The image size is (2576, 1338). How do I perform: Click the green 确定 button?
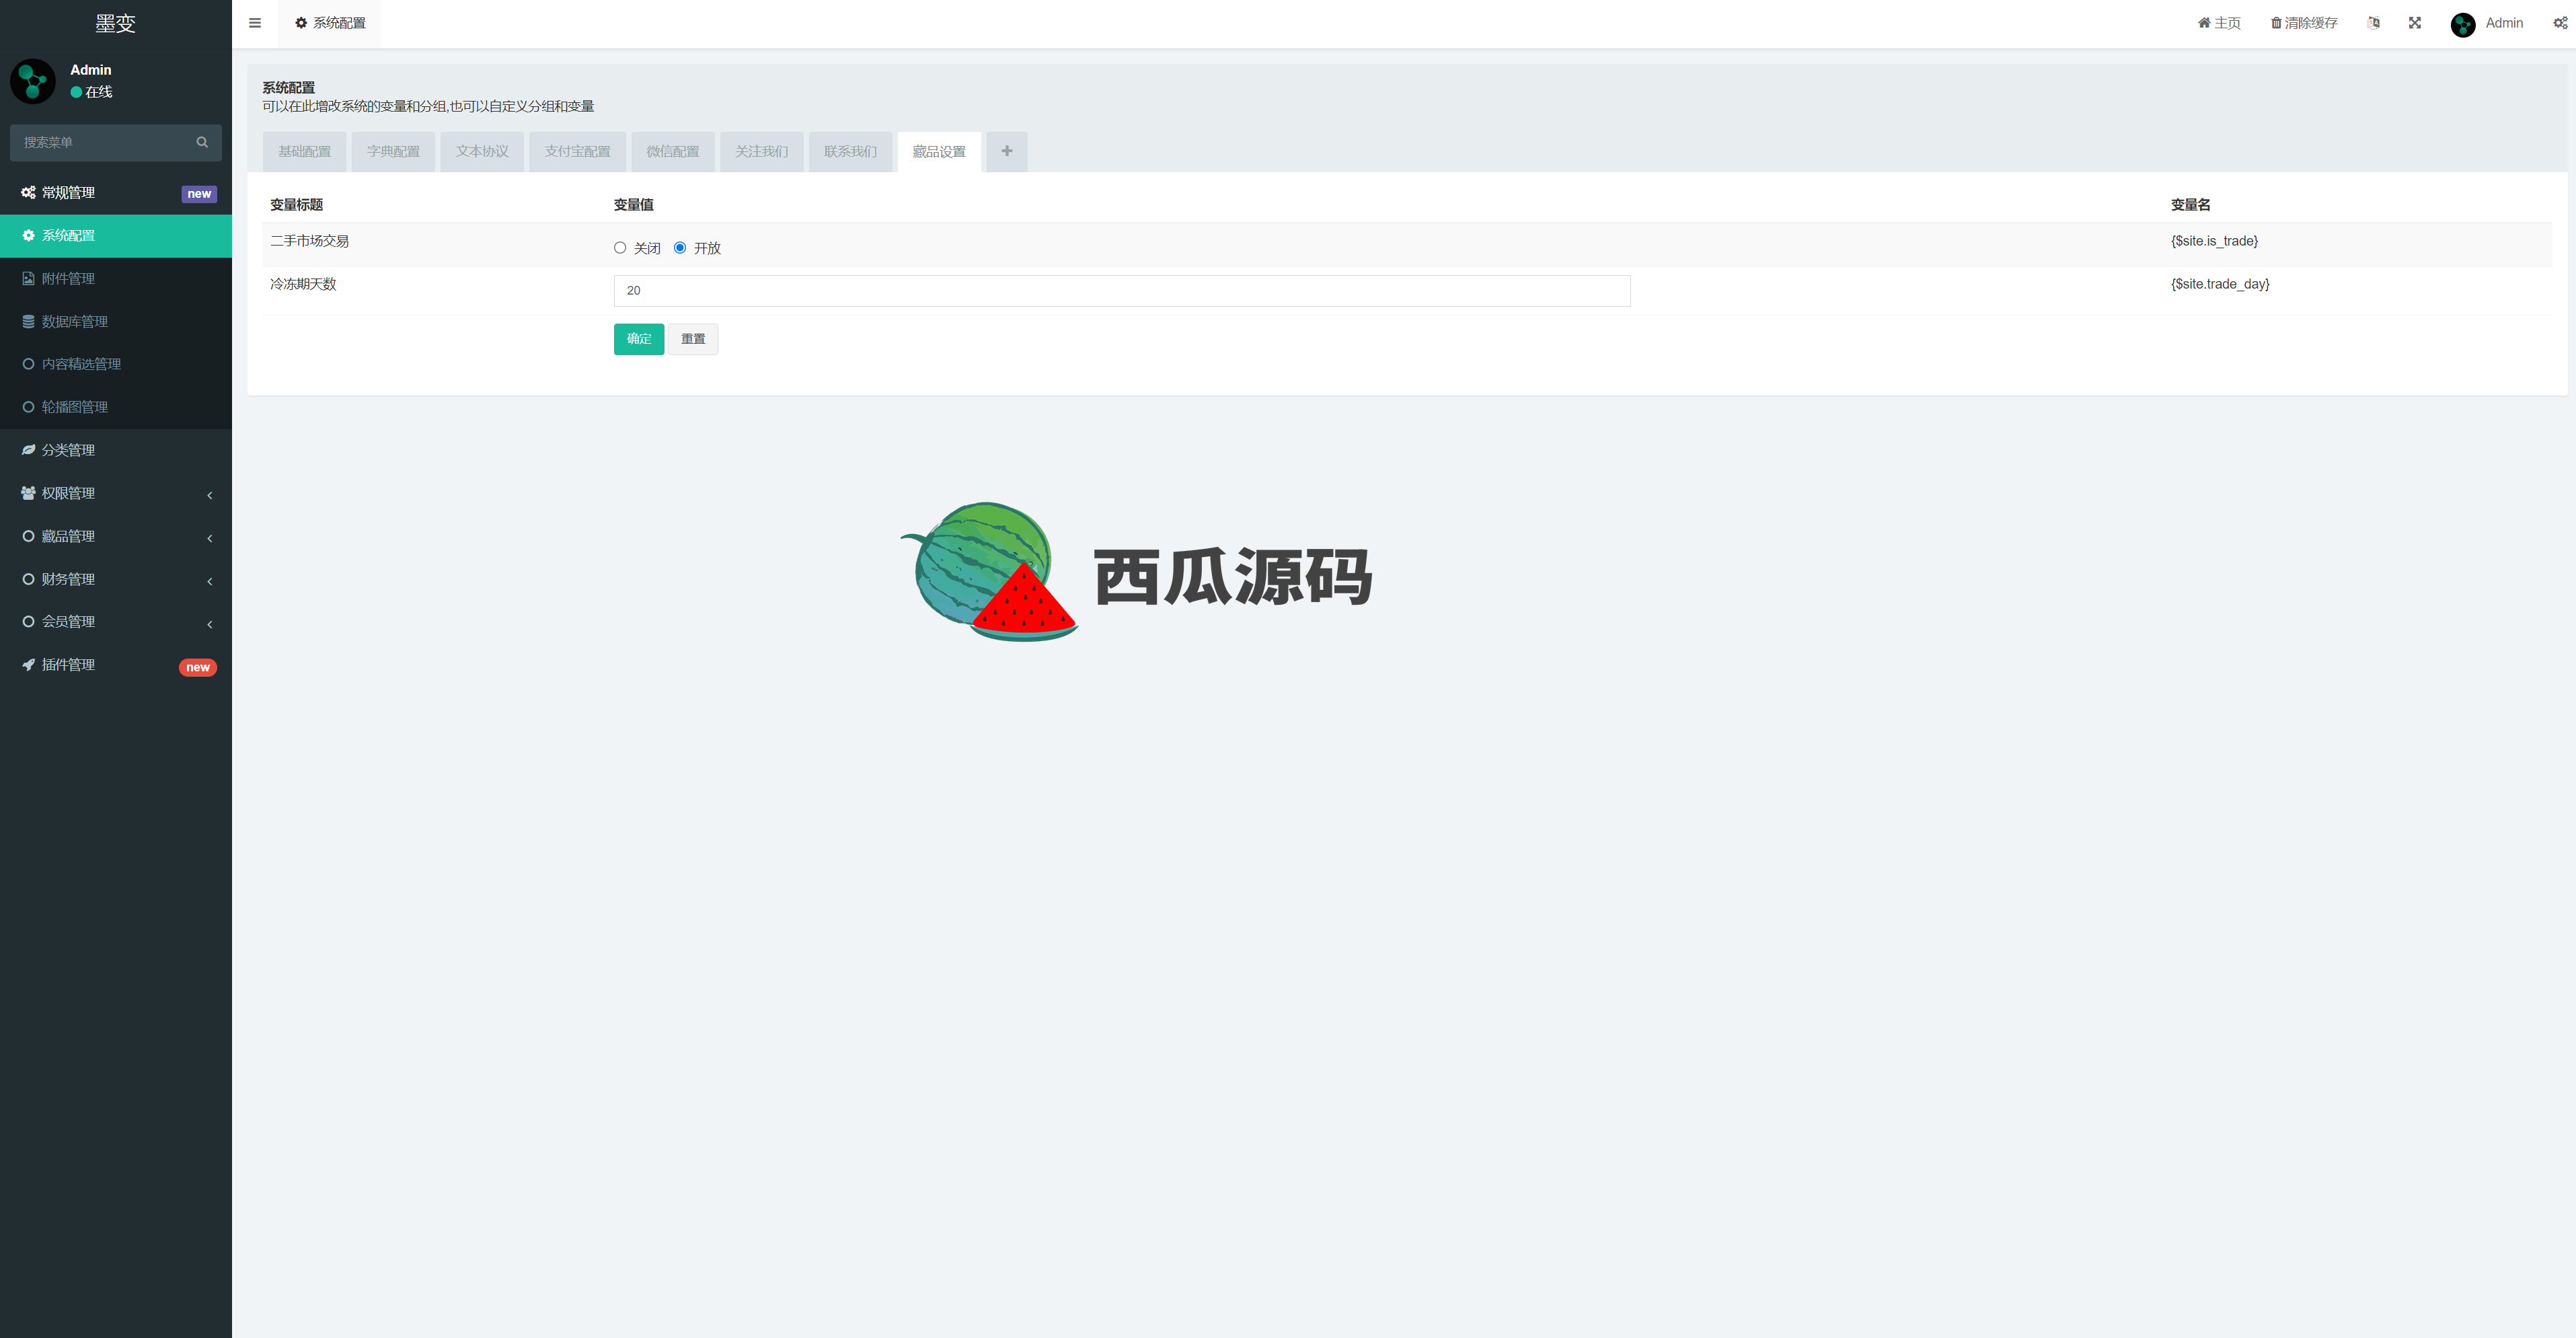tap(639, 339)
